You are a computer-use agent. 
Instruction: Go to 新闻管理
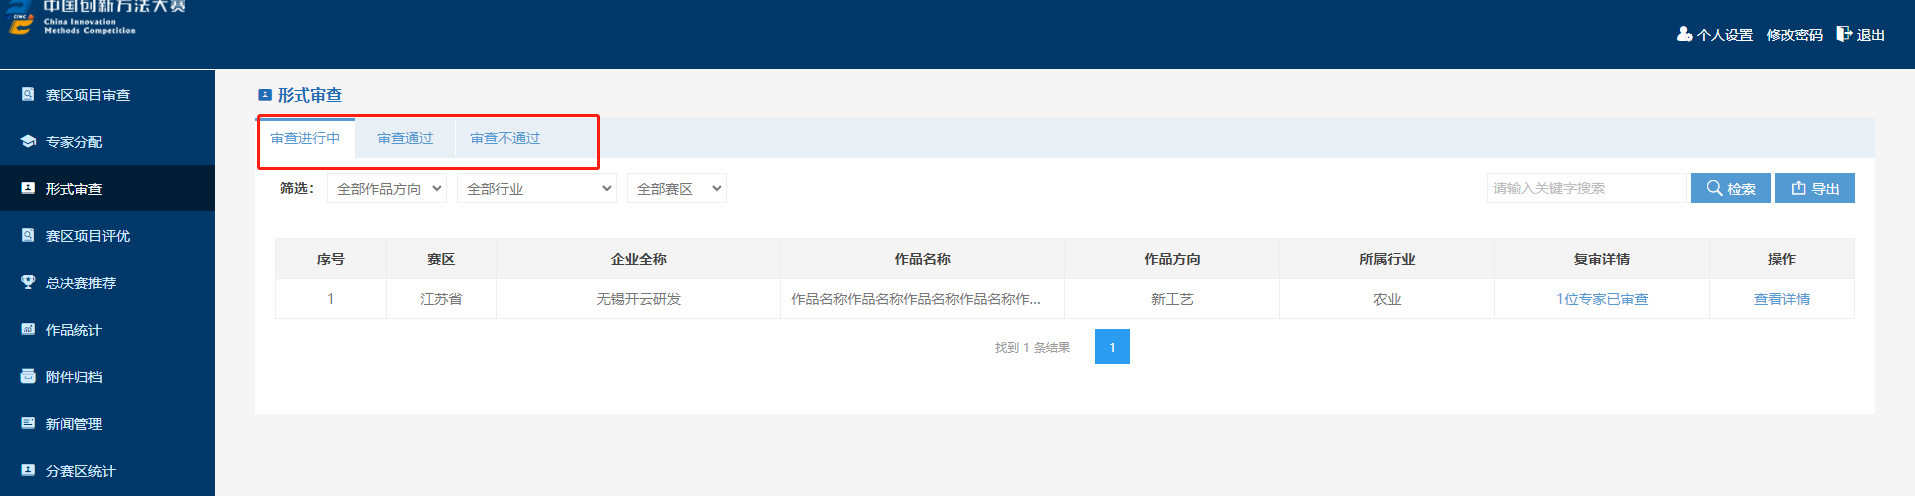[x=107, y=424]
